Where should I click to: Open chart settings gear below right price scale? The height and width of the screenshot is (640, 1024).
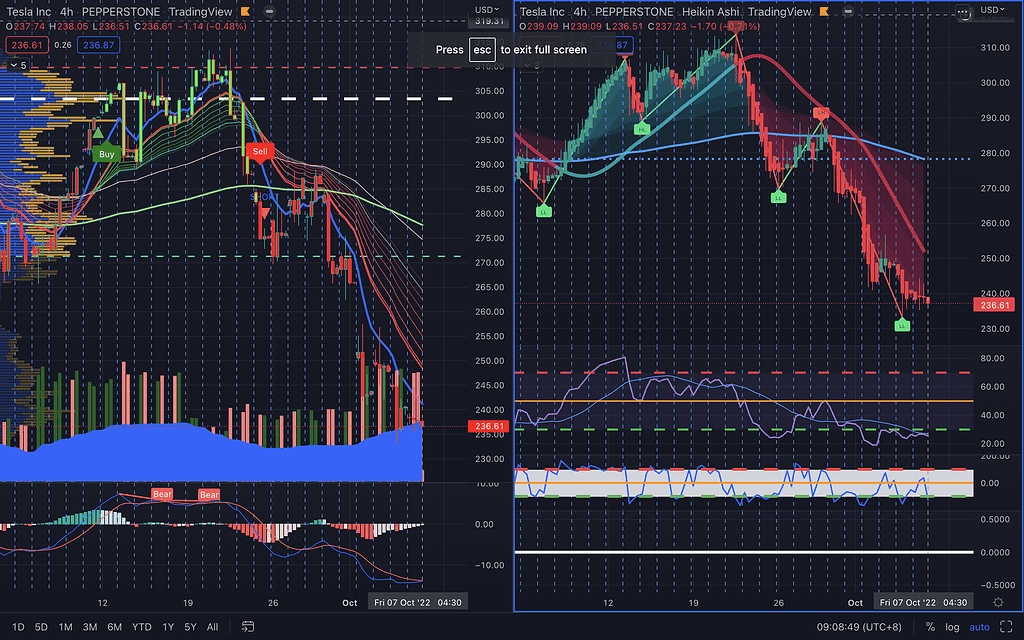coord(998,602)
